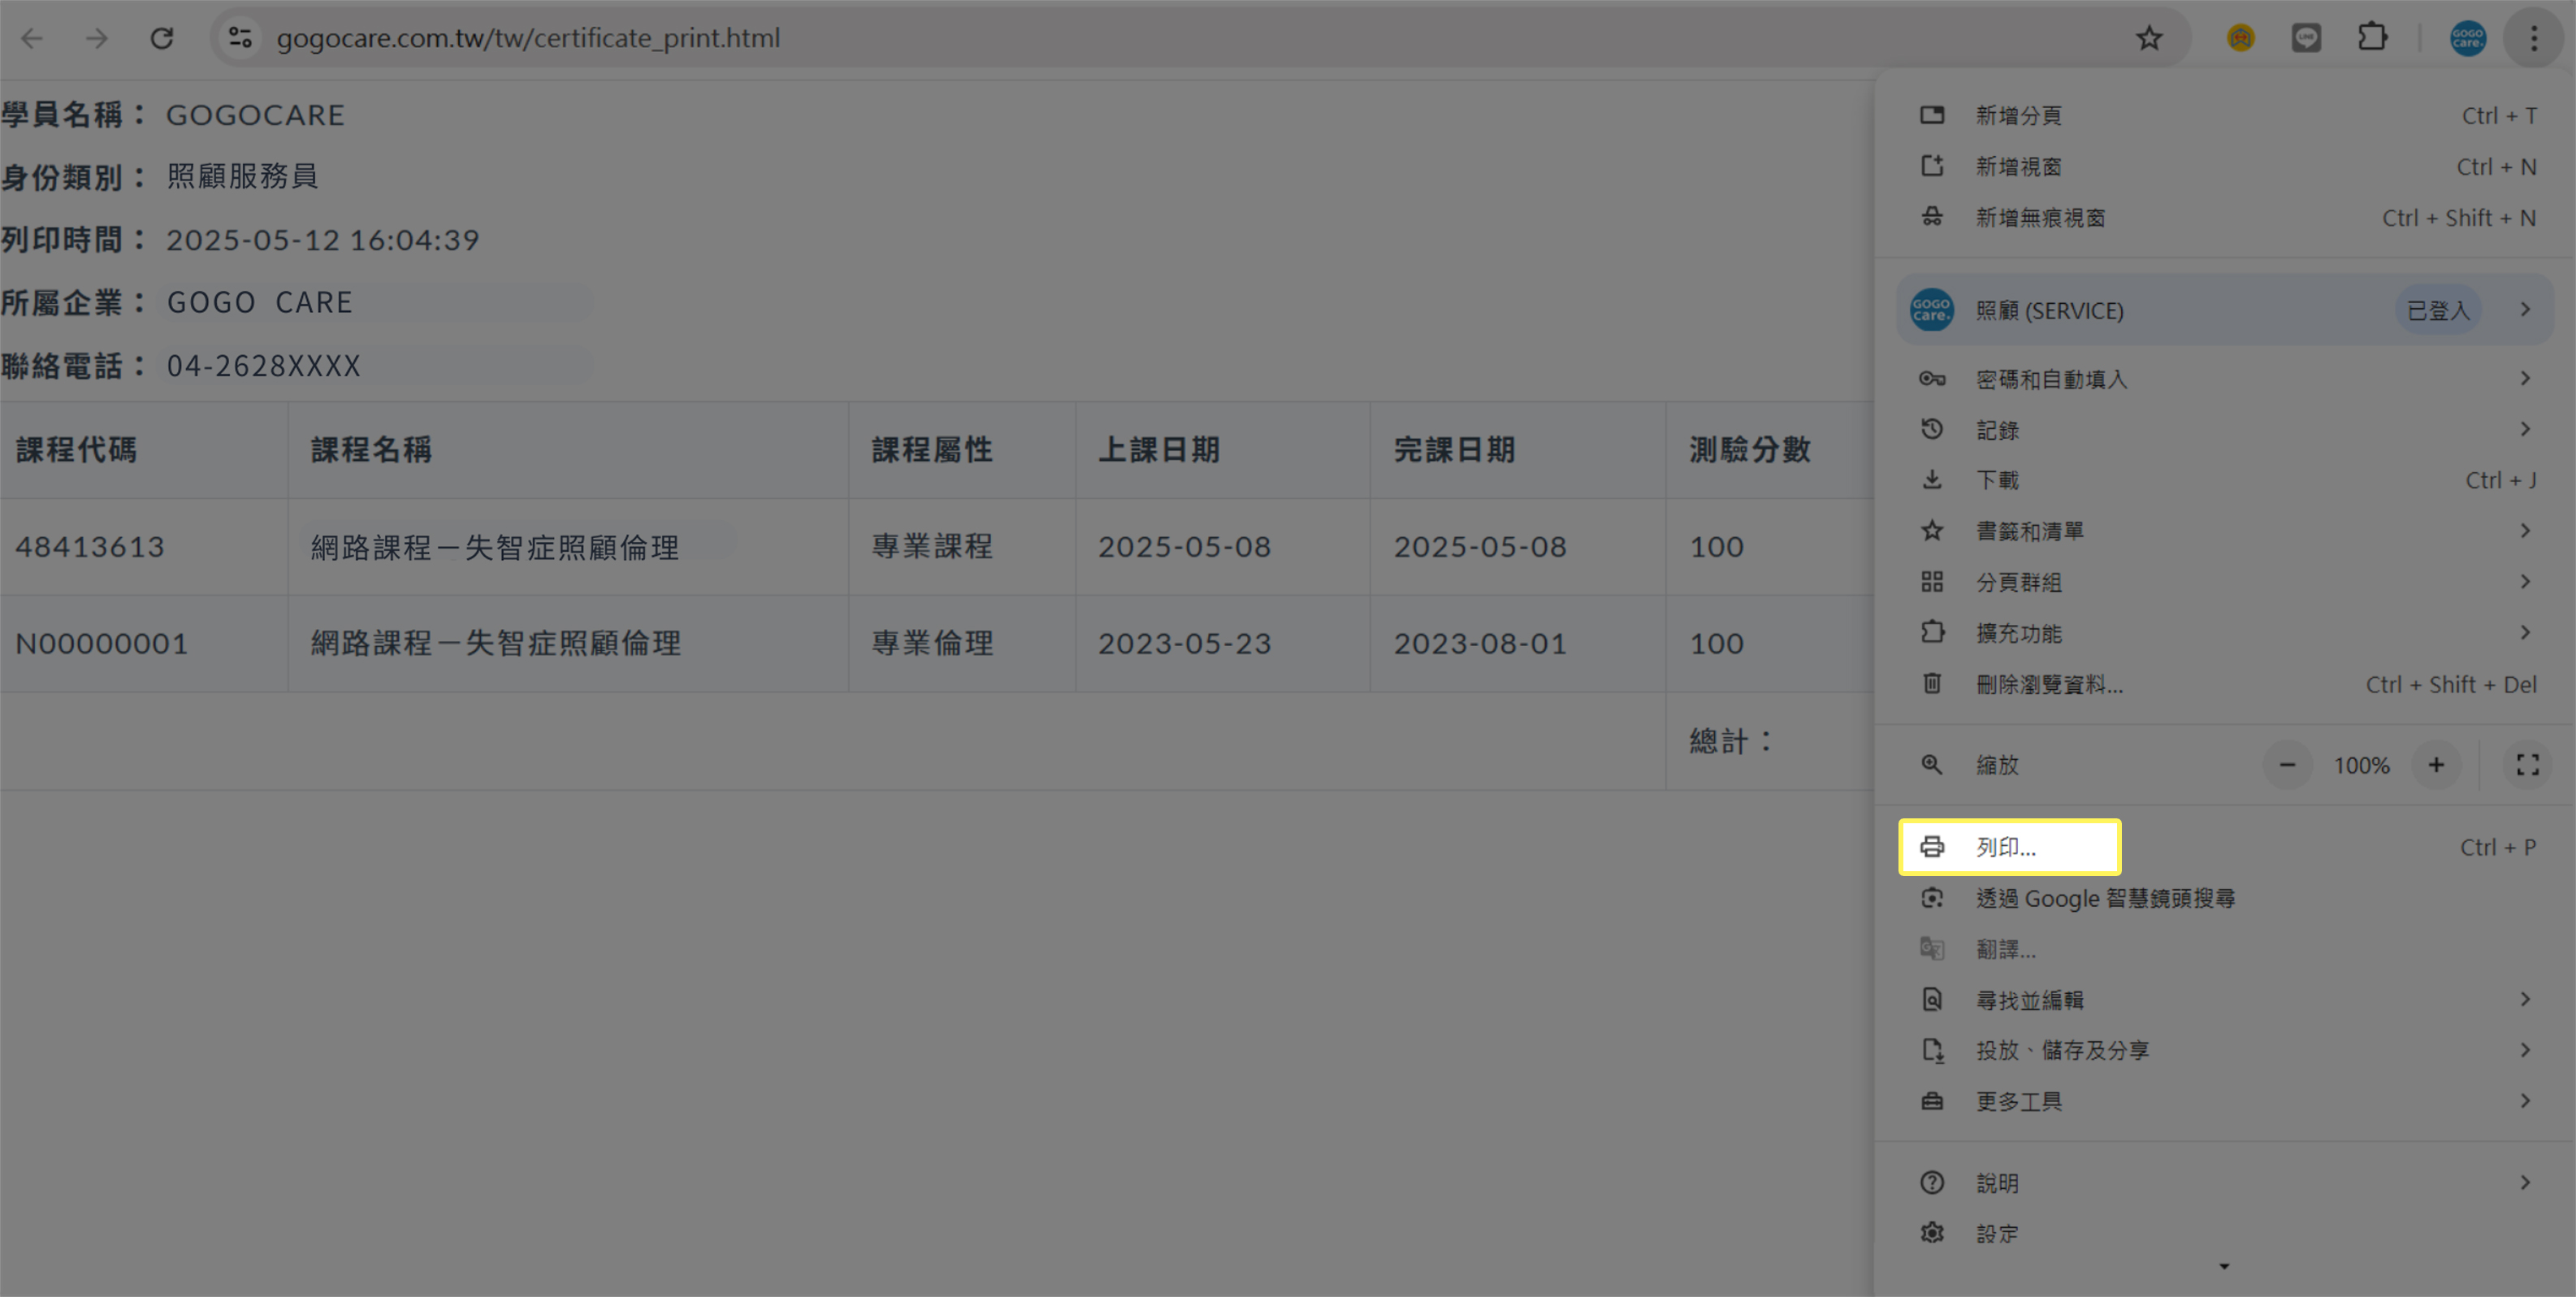Screen dimensions: 2576x1297
Task: Select 透過 Google 智慧鏡頭搜尋
Action: [2225, 898]
